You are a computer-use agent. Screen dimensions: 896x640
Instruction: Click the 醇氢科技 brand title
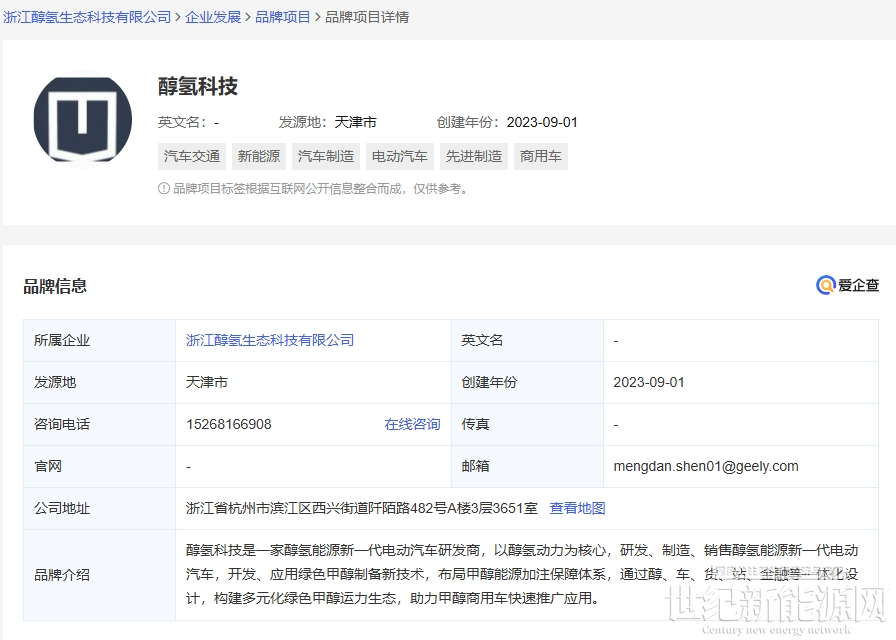point(198,87)
